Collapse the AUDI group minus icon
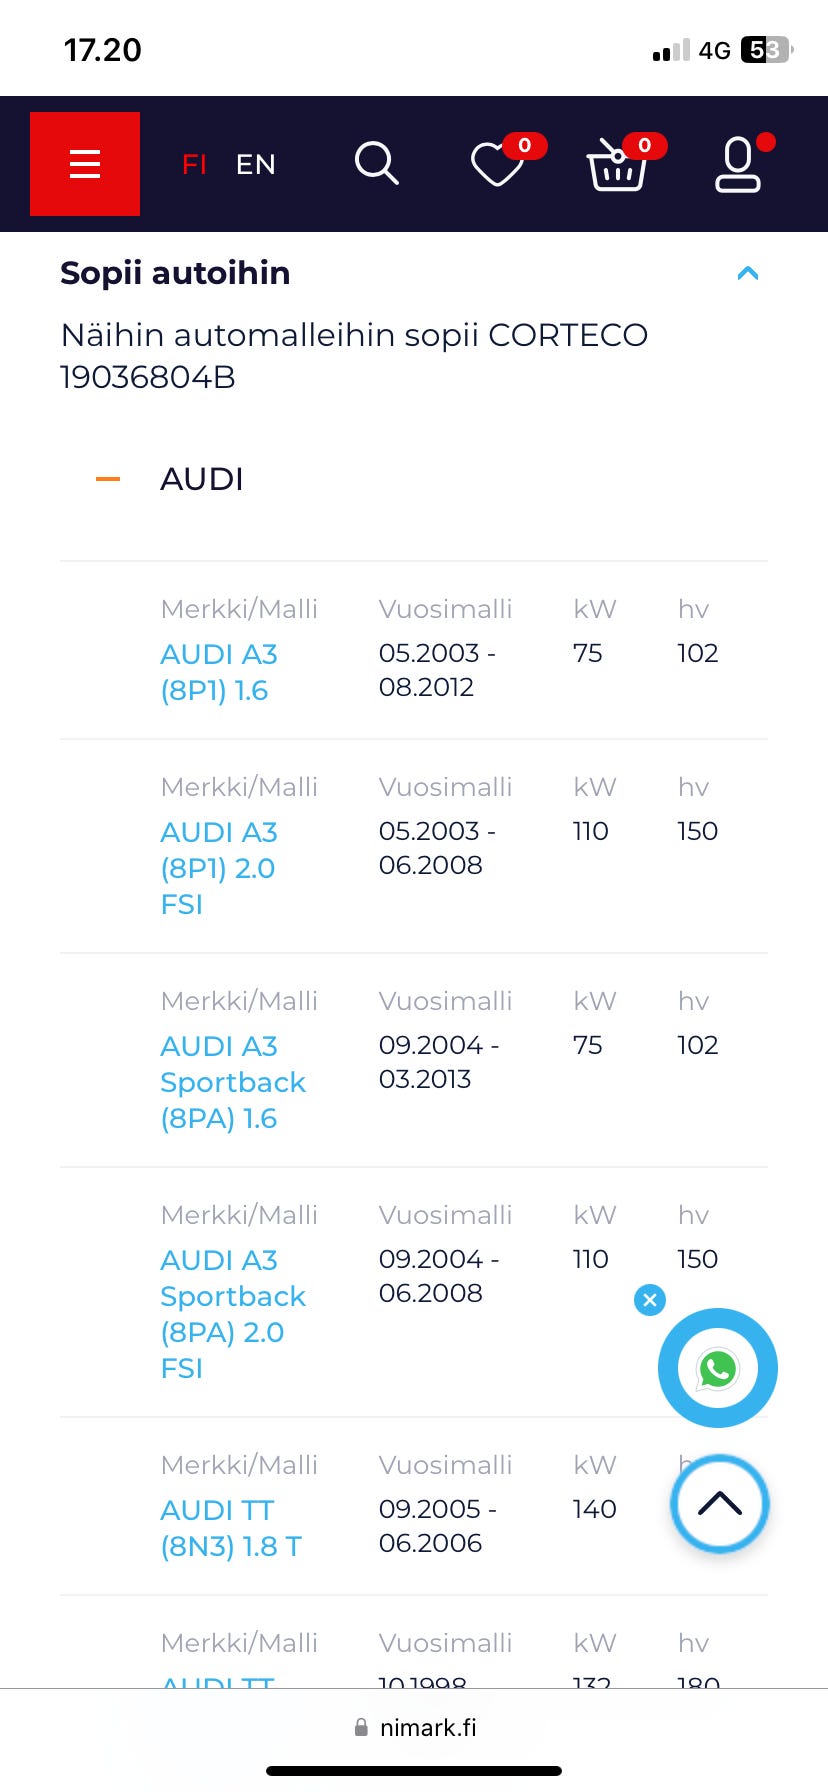The image size is (828, 1792). click(x=108, y=479)
